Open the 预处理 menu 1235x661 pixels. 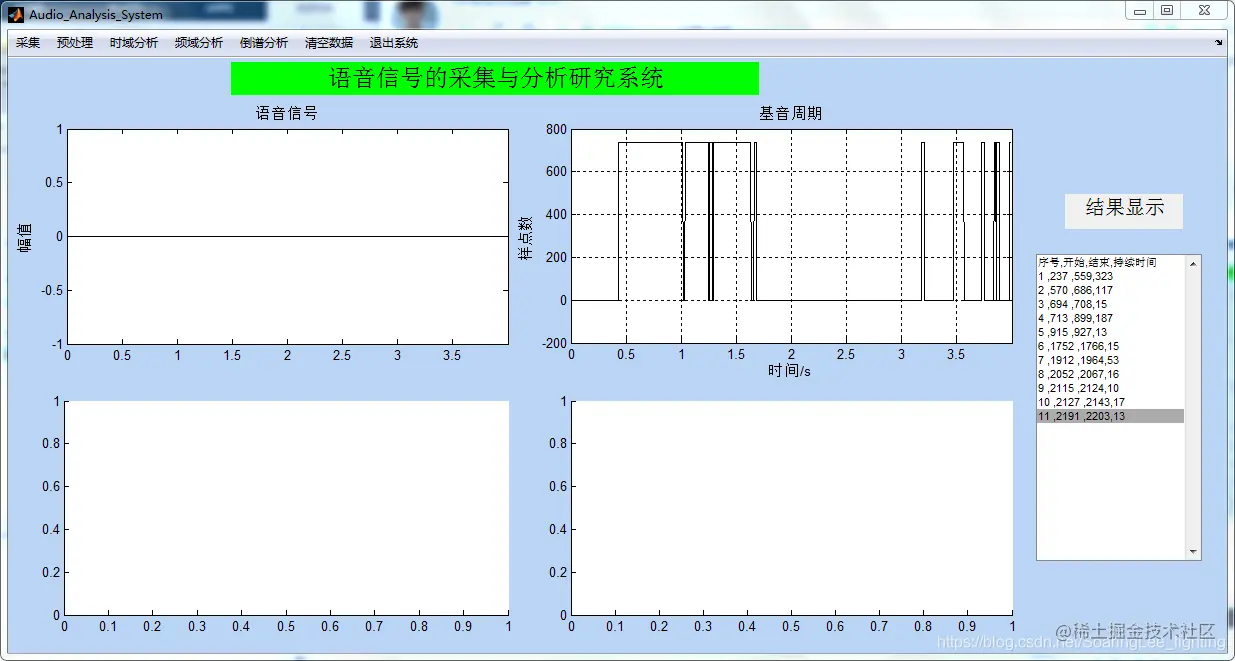75,43
